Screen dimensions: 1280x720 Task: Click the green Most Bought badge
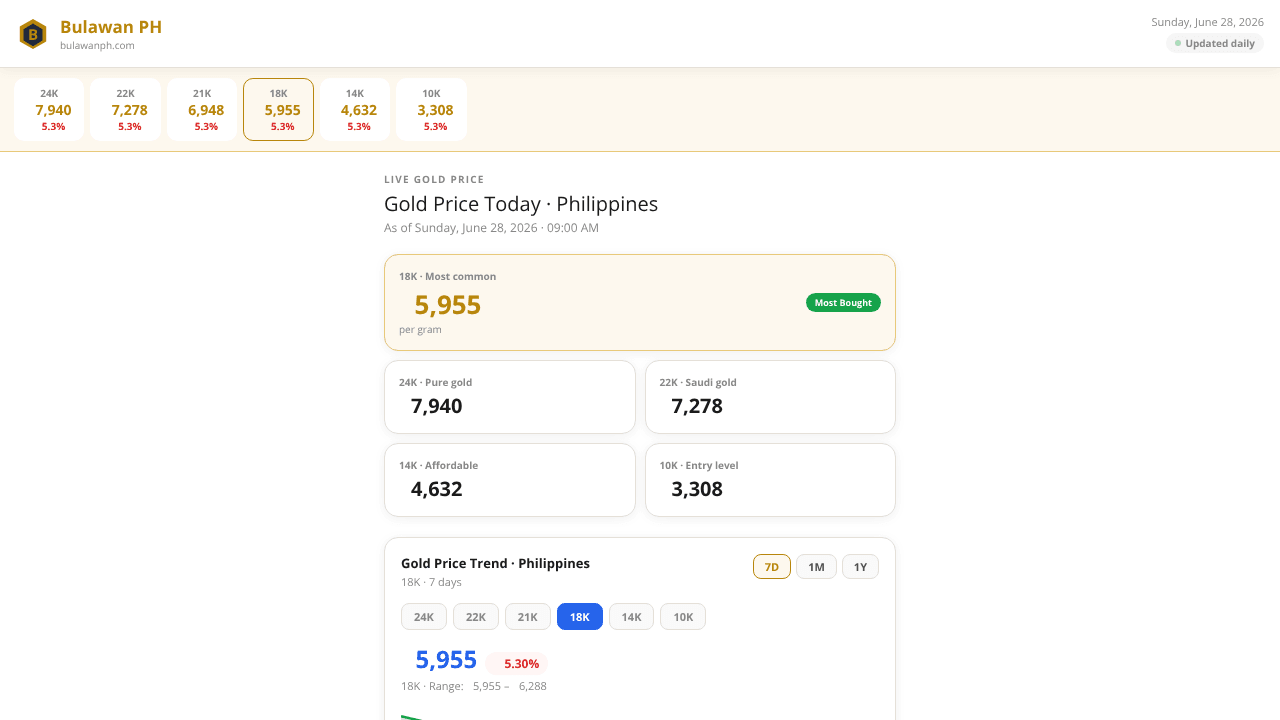(843, 302)
